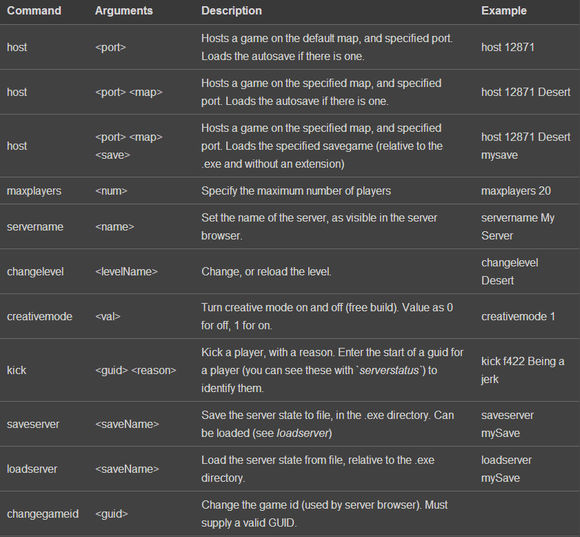Click the 'creativemode 1' example
This screenshot has width=580, height=537.
pos(518,317)
